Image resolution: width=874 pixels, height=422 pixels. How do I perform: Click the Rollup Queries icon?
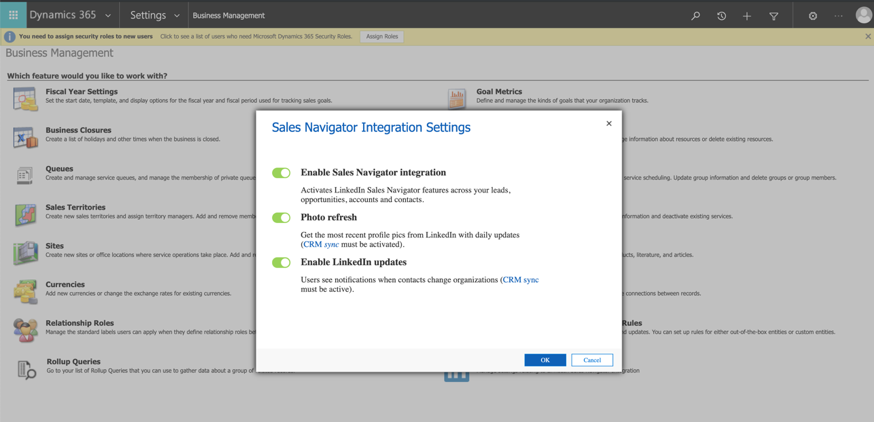26,369
